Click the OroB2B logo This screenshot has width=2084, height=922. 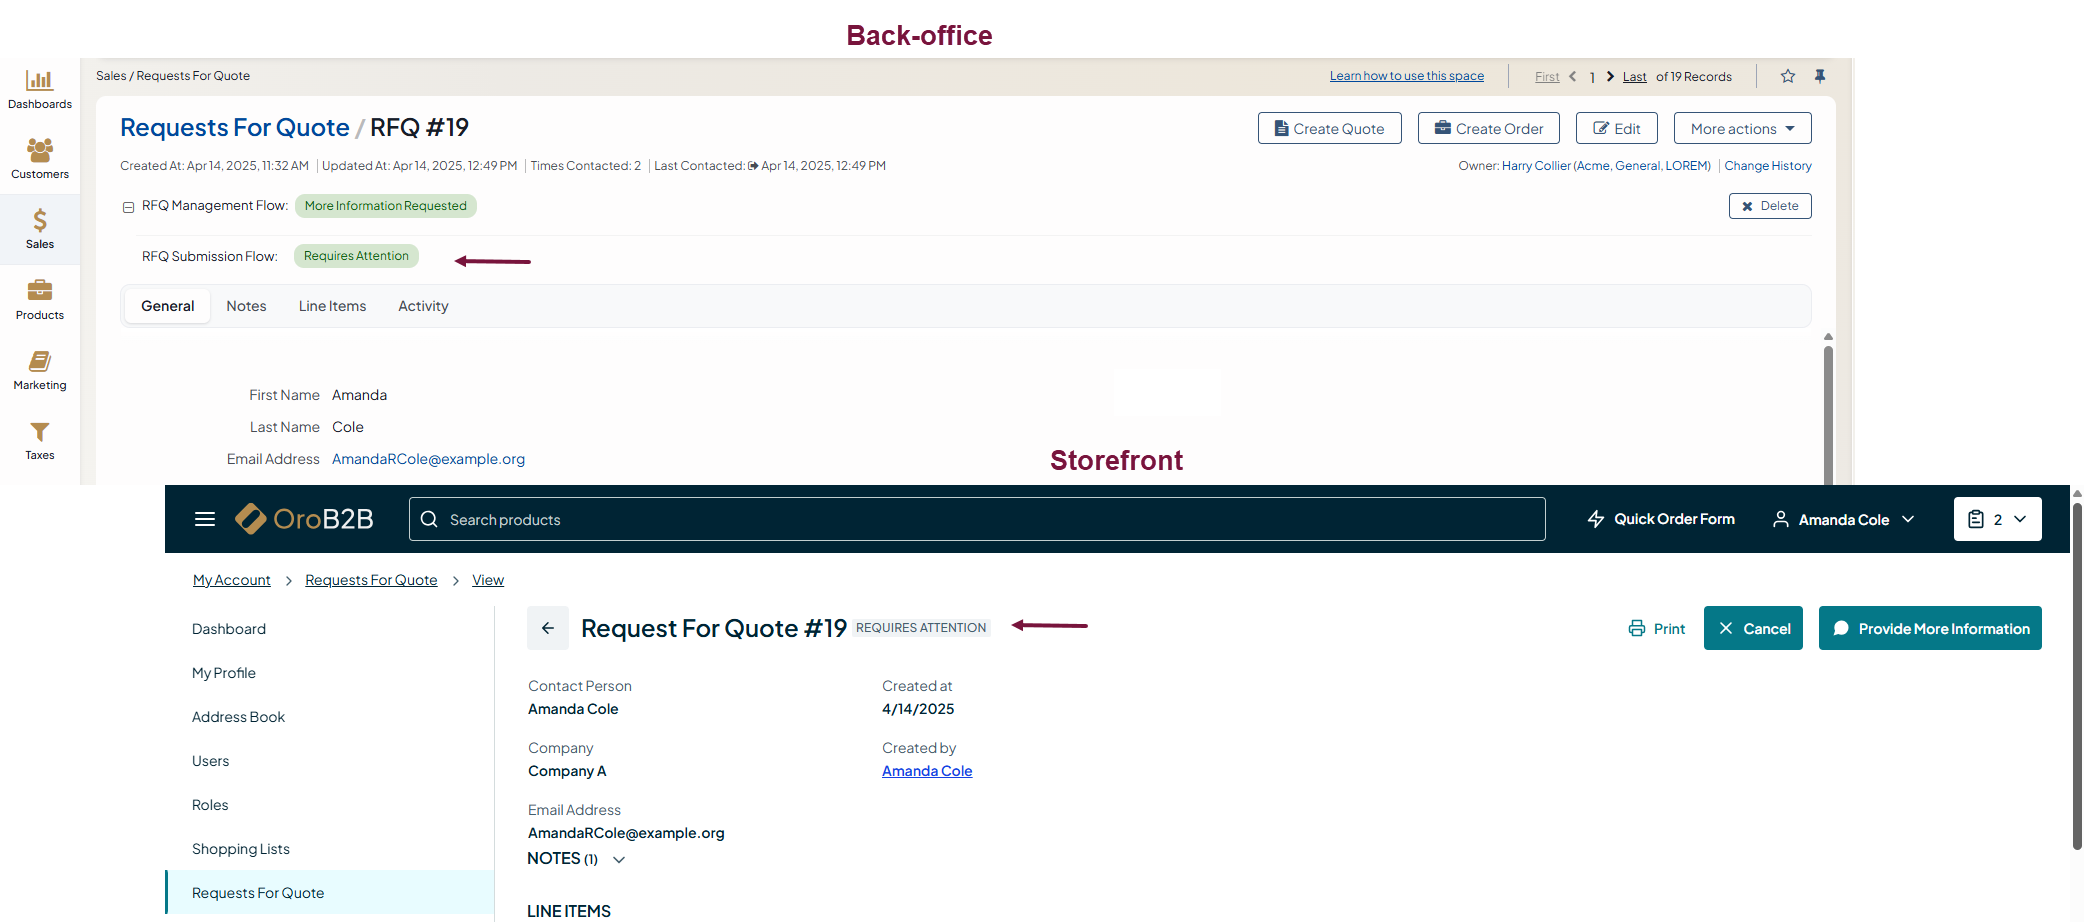pyautogui.click(x=304, y=519)
